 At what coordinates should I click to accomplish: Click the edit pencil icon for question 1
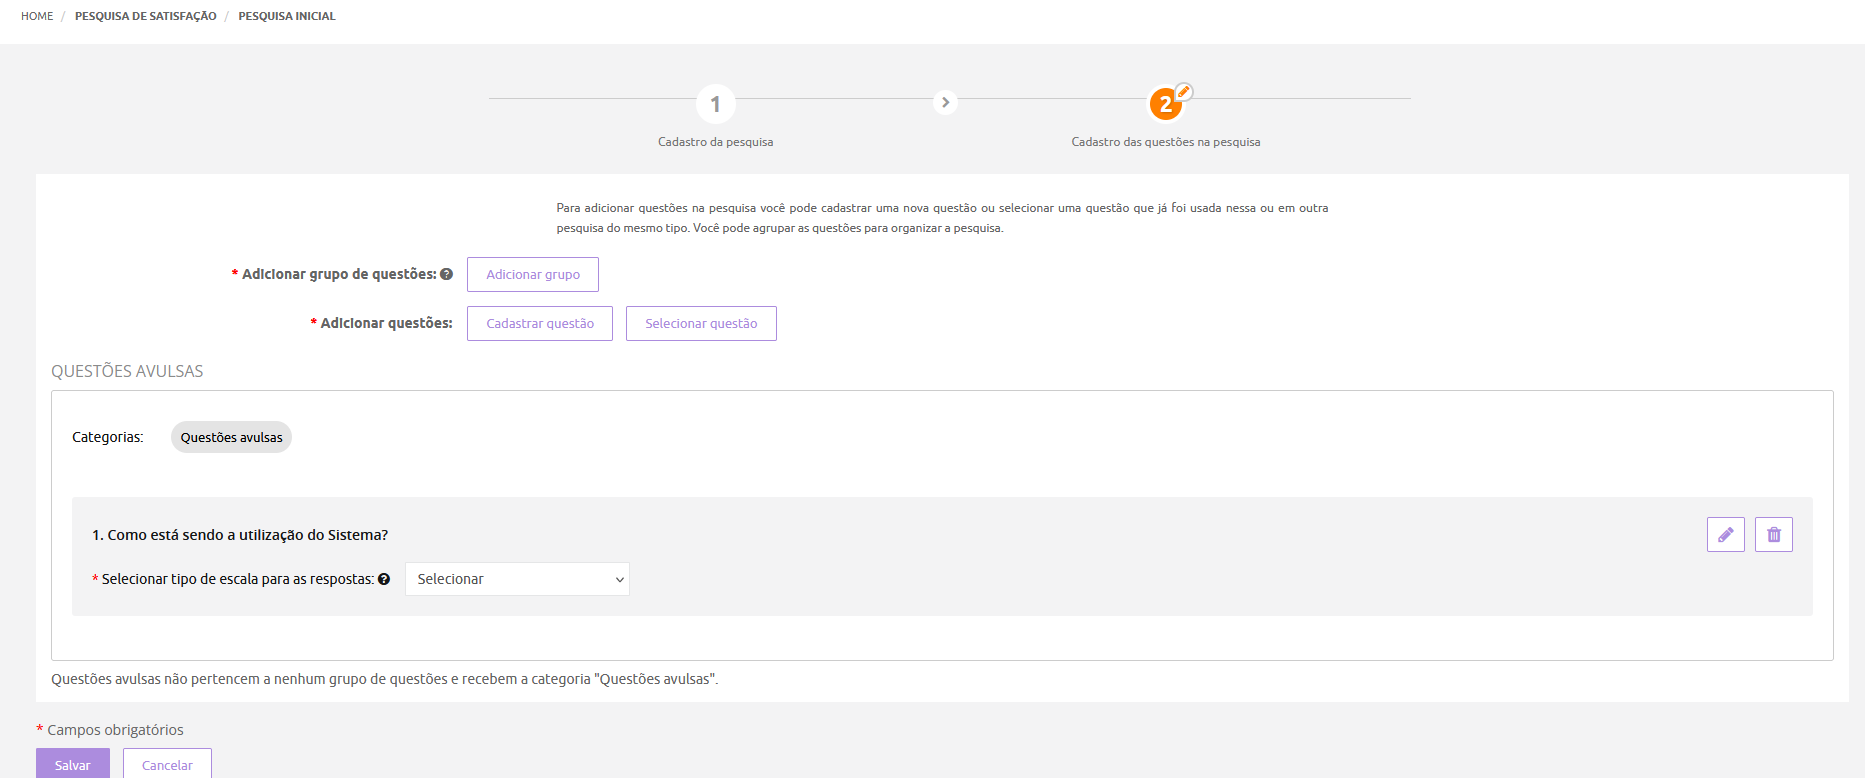tap(1725, 535)
